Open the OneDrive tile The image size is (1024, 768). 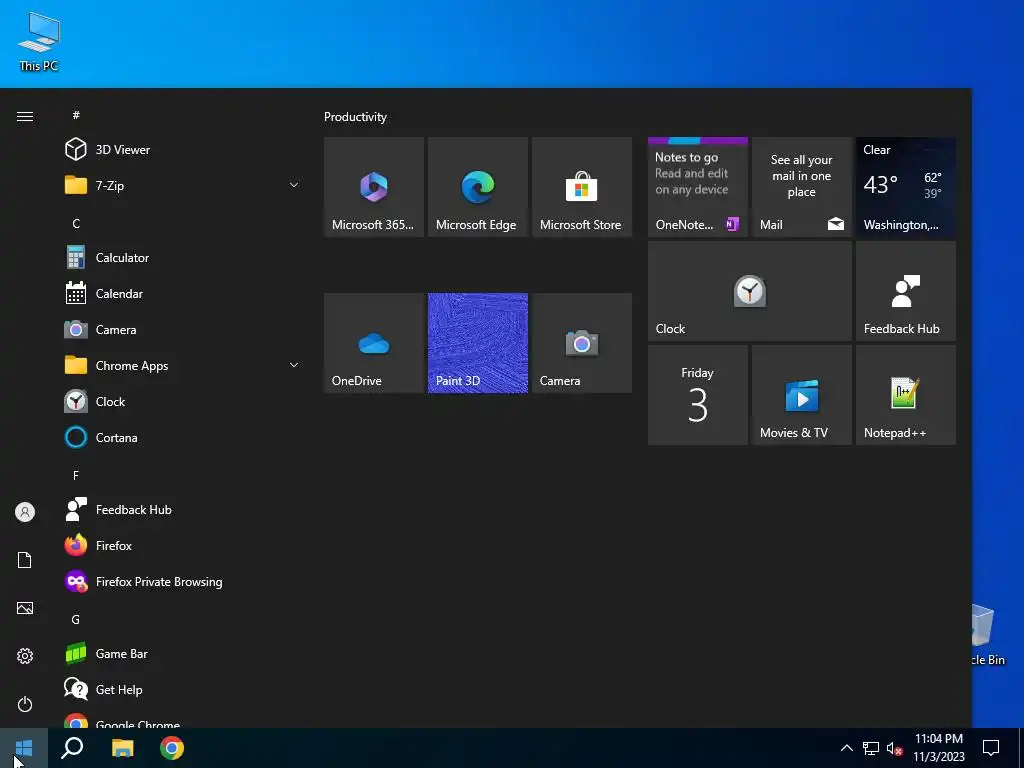point(374,343)
